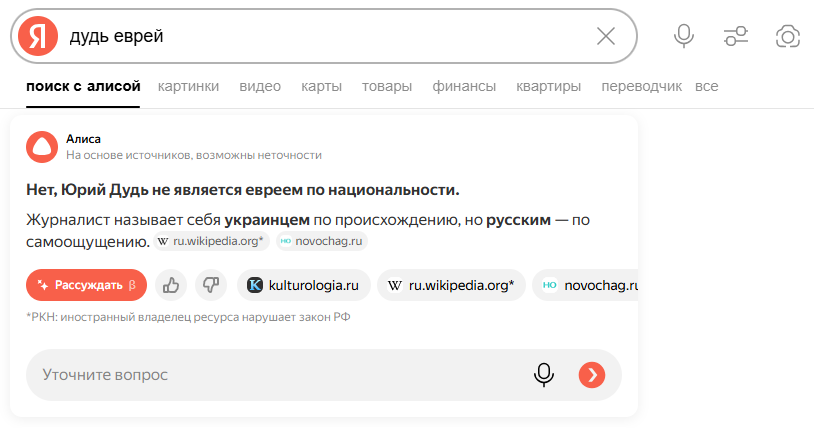Screen dimensions: 814x428
Task: Select the переводчик tab
Action: click(642, 86)
